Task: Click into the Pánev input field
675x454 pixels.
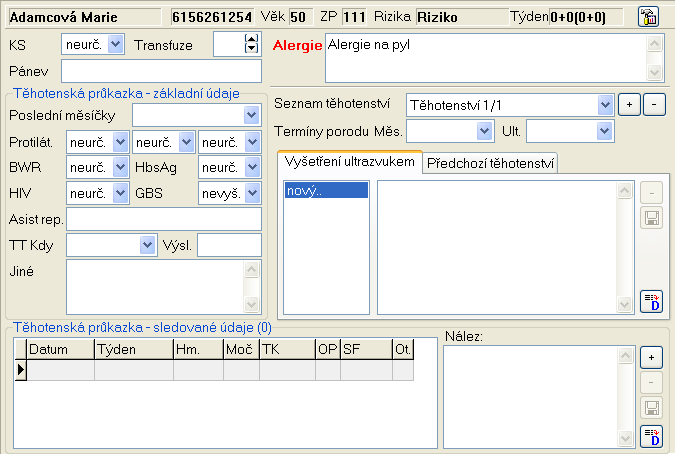Action: pos(160,71)
